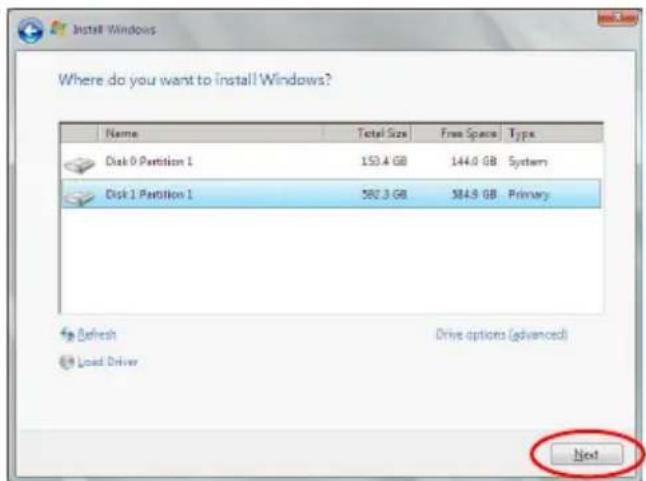
Task: Click Disk 1 free space value
Action: (474, 194)
